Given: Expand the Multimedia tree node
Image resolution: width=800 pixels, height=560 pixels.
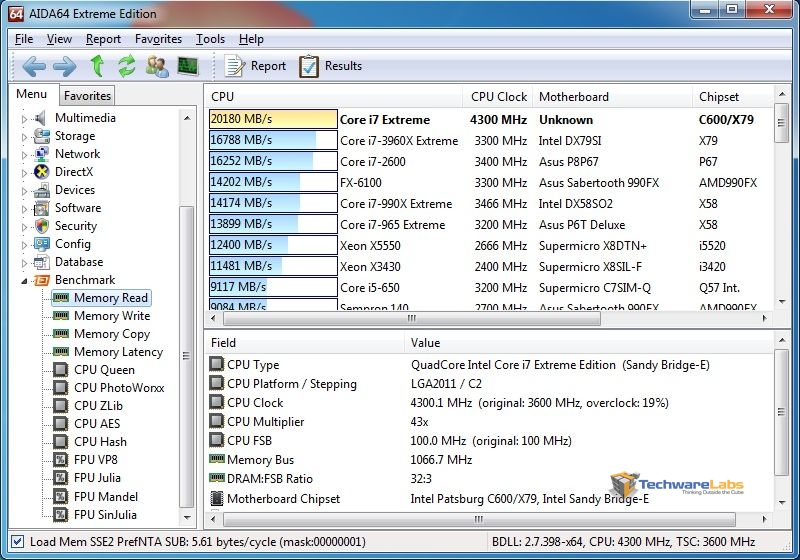Looking at the screenshot, I should (x=24, y=119).
